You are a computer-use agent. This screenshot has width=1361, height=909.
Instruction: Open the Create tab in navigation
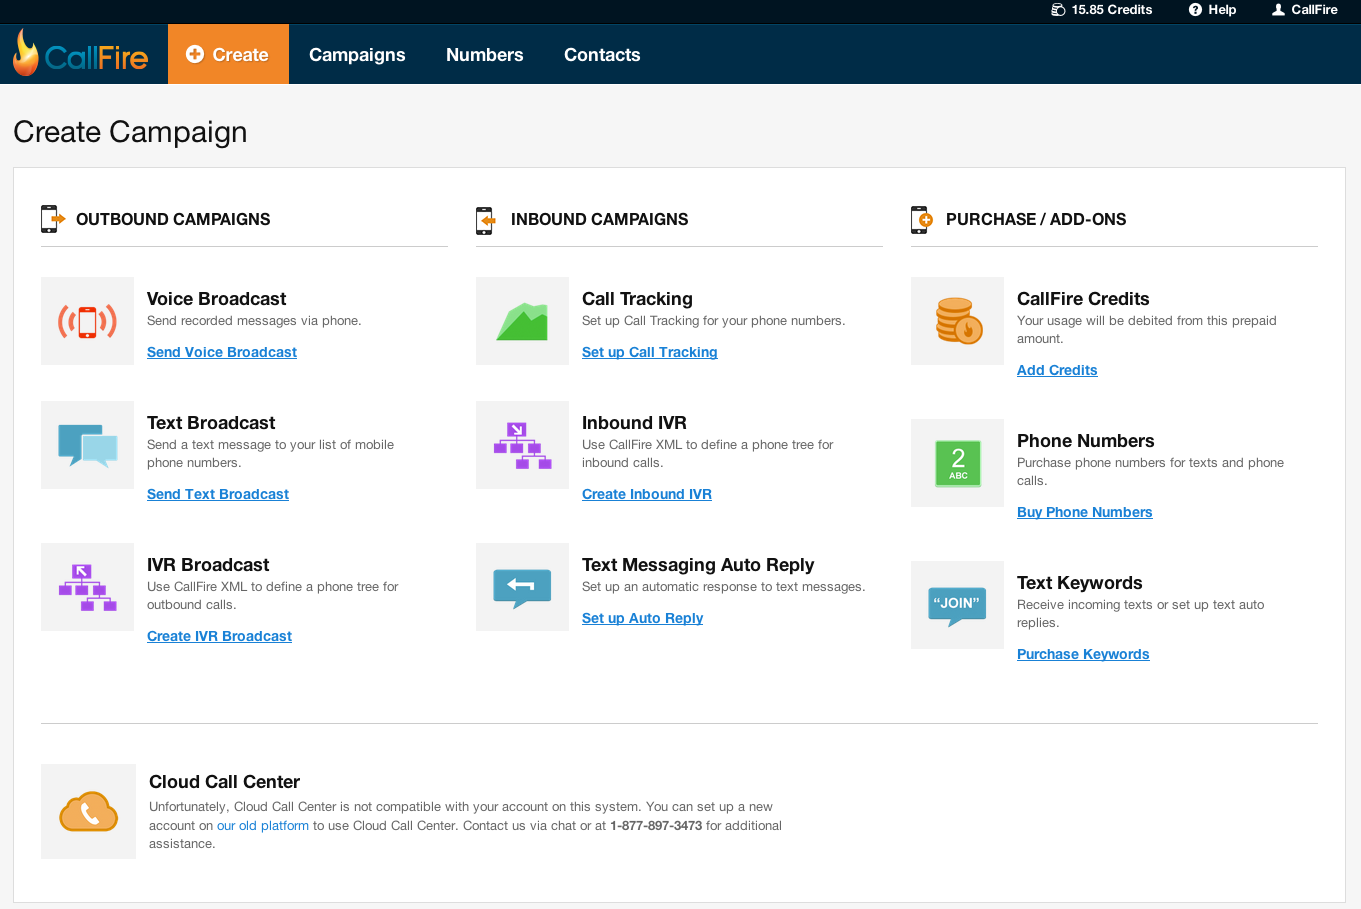tap(228, 55)
